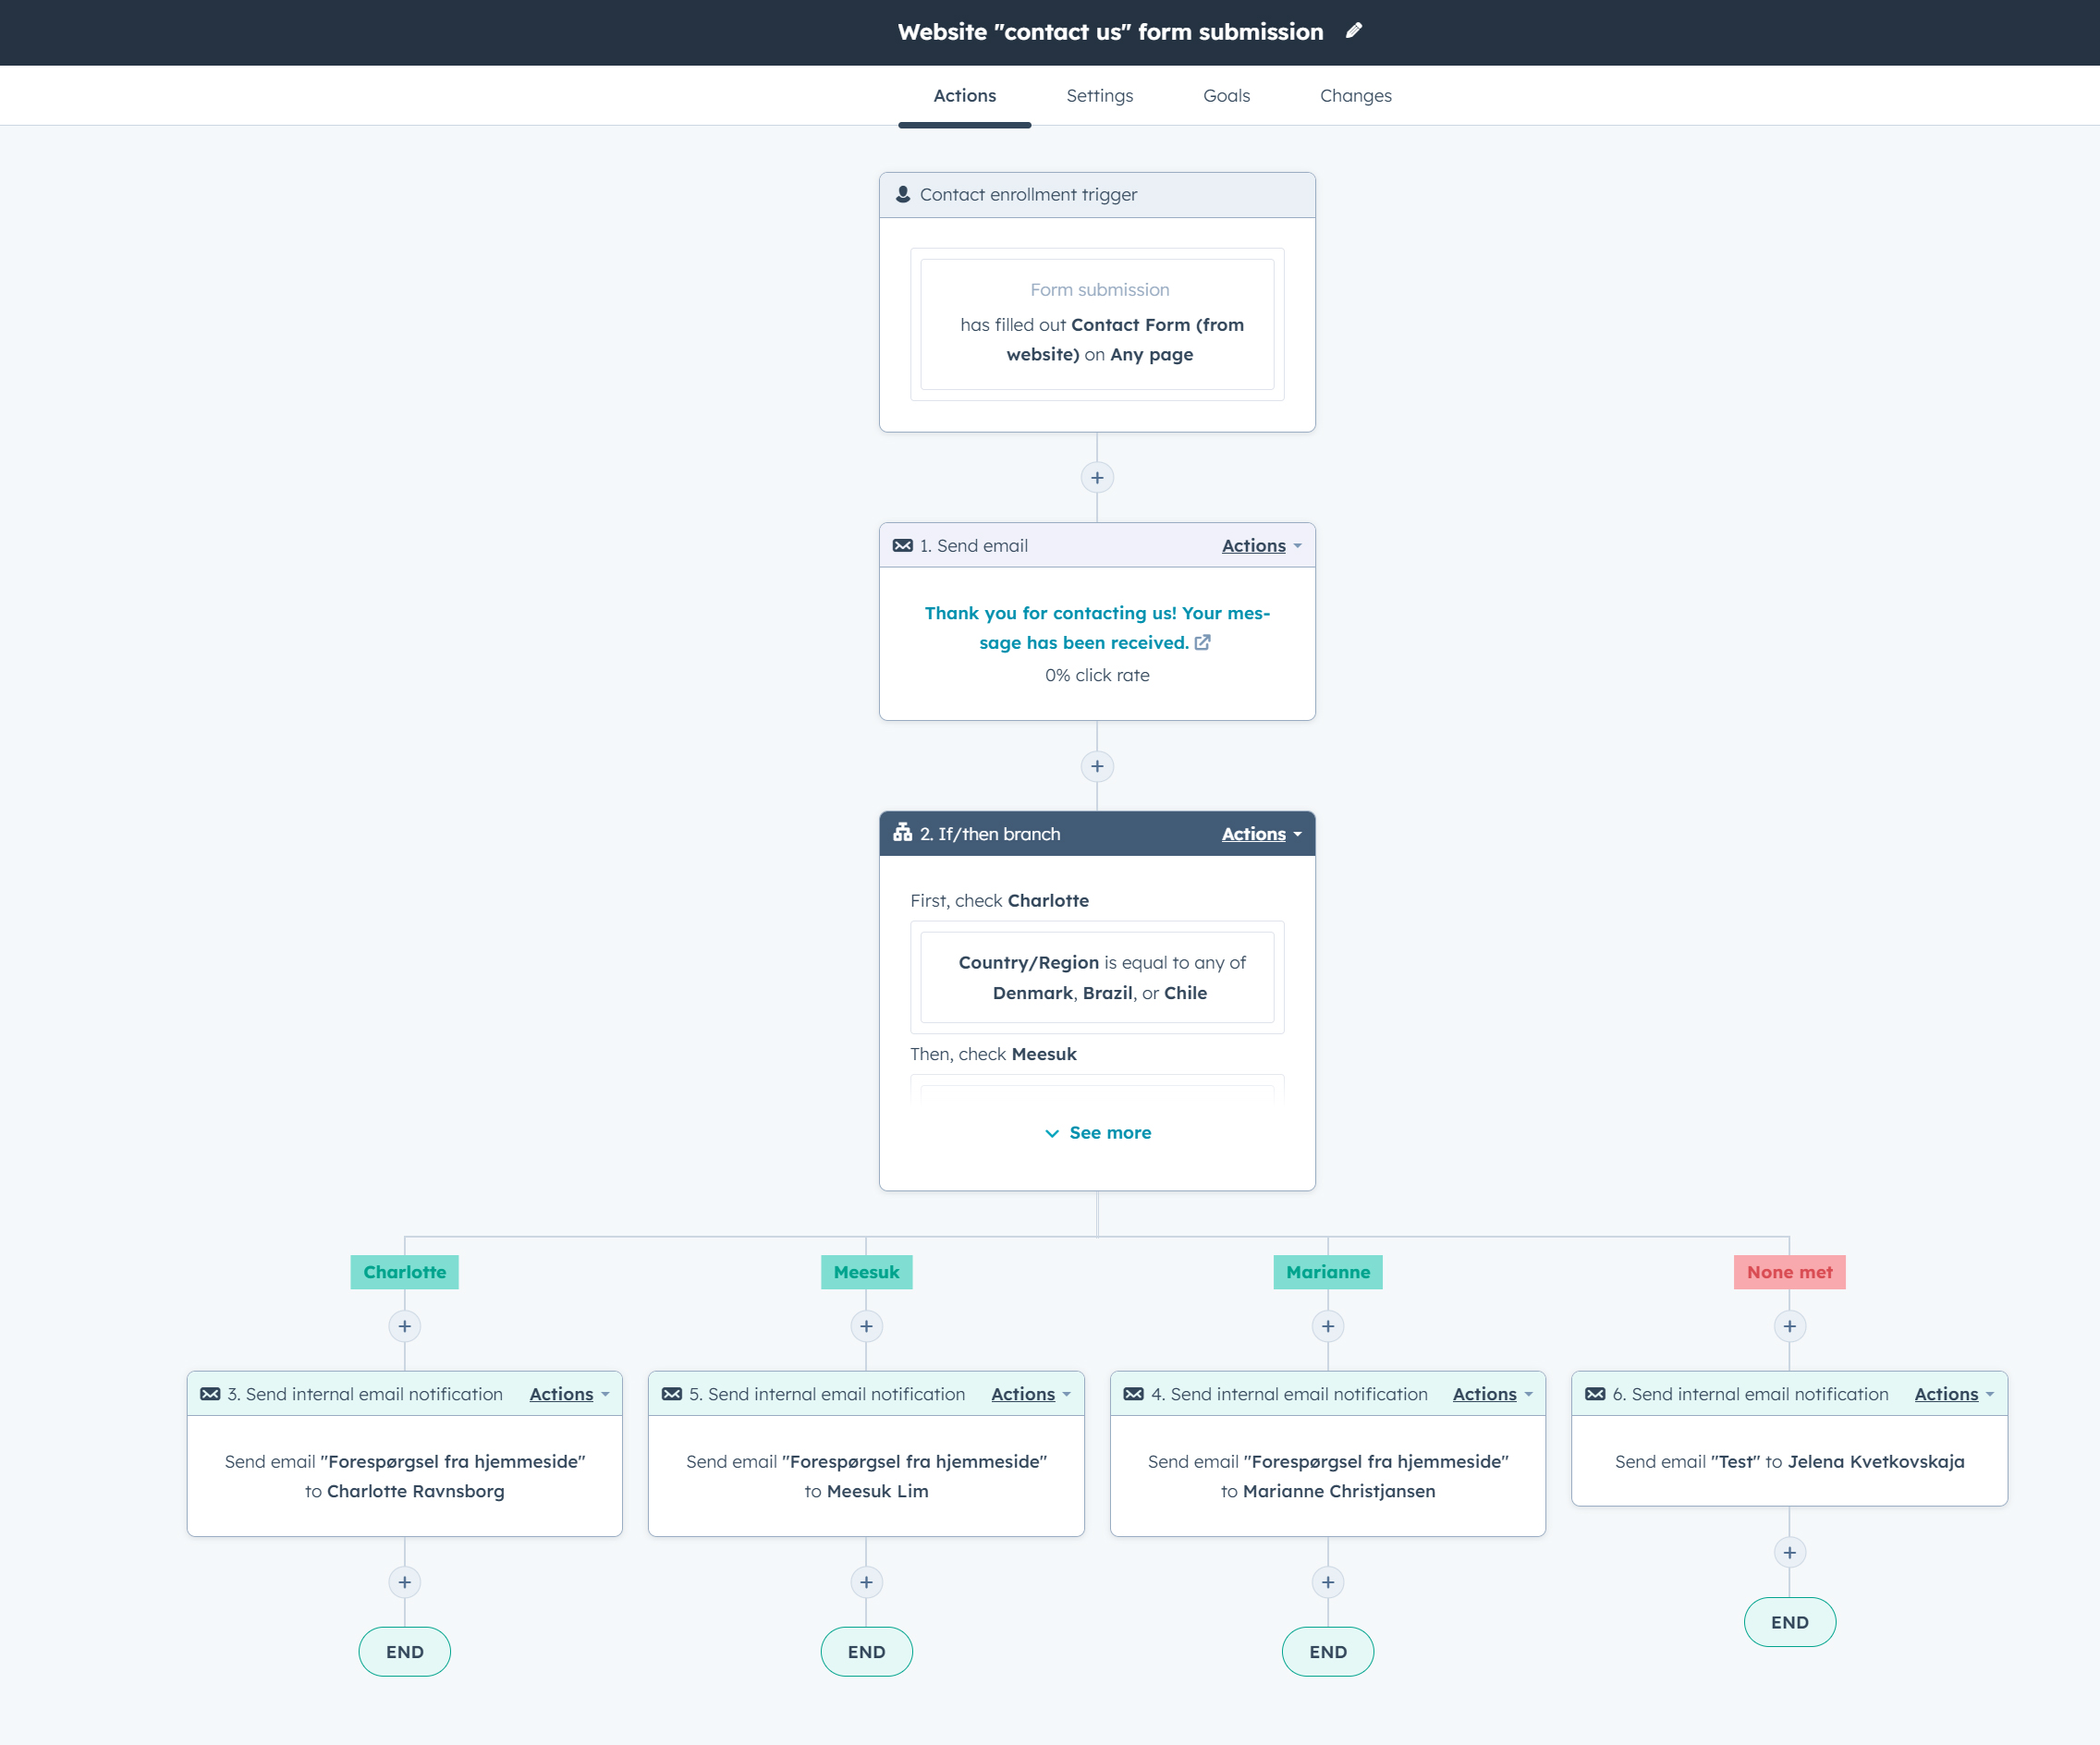Add an action below the enrollment trigger

click(1096, 477)
